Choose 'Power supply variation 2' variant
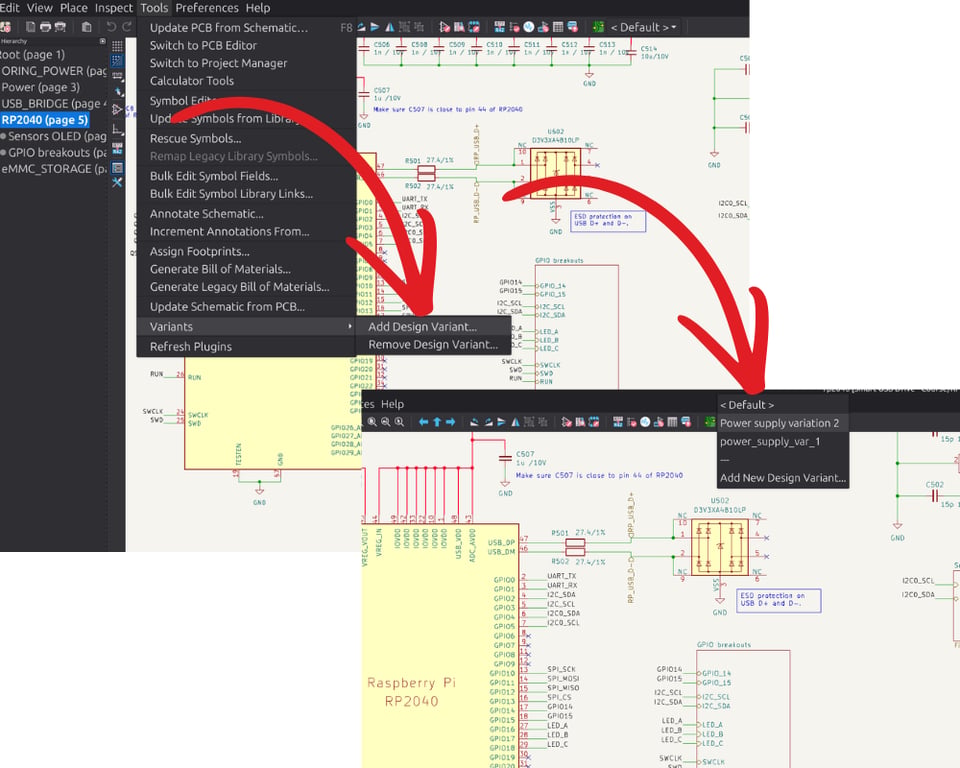This screenshot has width=960, height=768. pyautogui.click(x=779, y=423)
